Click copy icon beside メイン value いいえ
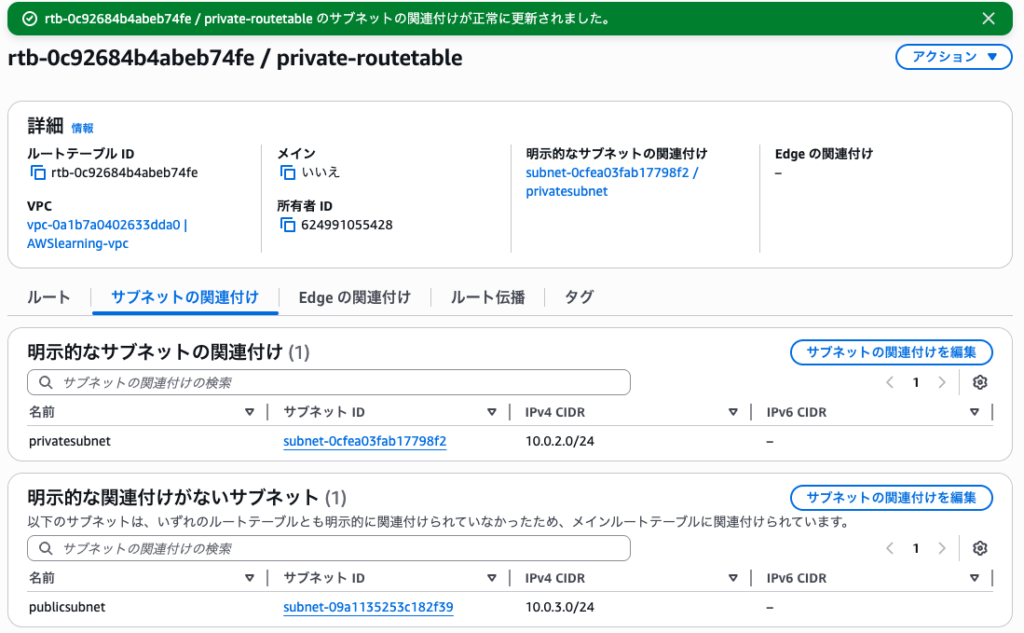Screen dimensions: 1024x633 288,173
